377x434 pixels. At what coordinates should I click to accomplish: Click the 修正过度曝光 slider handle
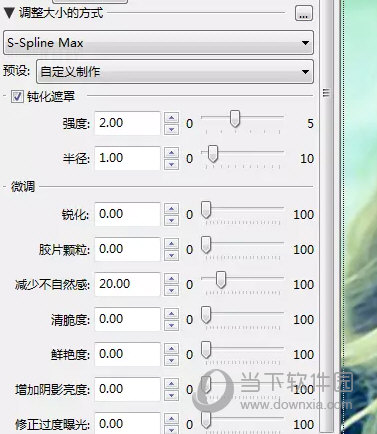pos(206,420)
